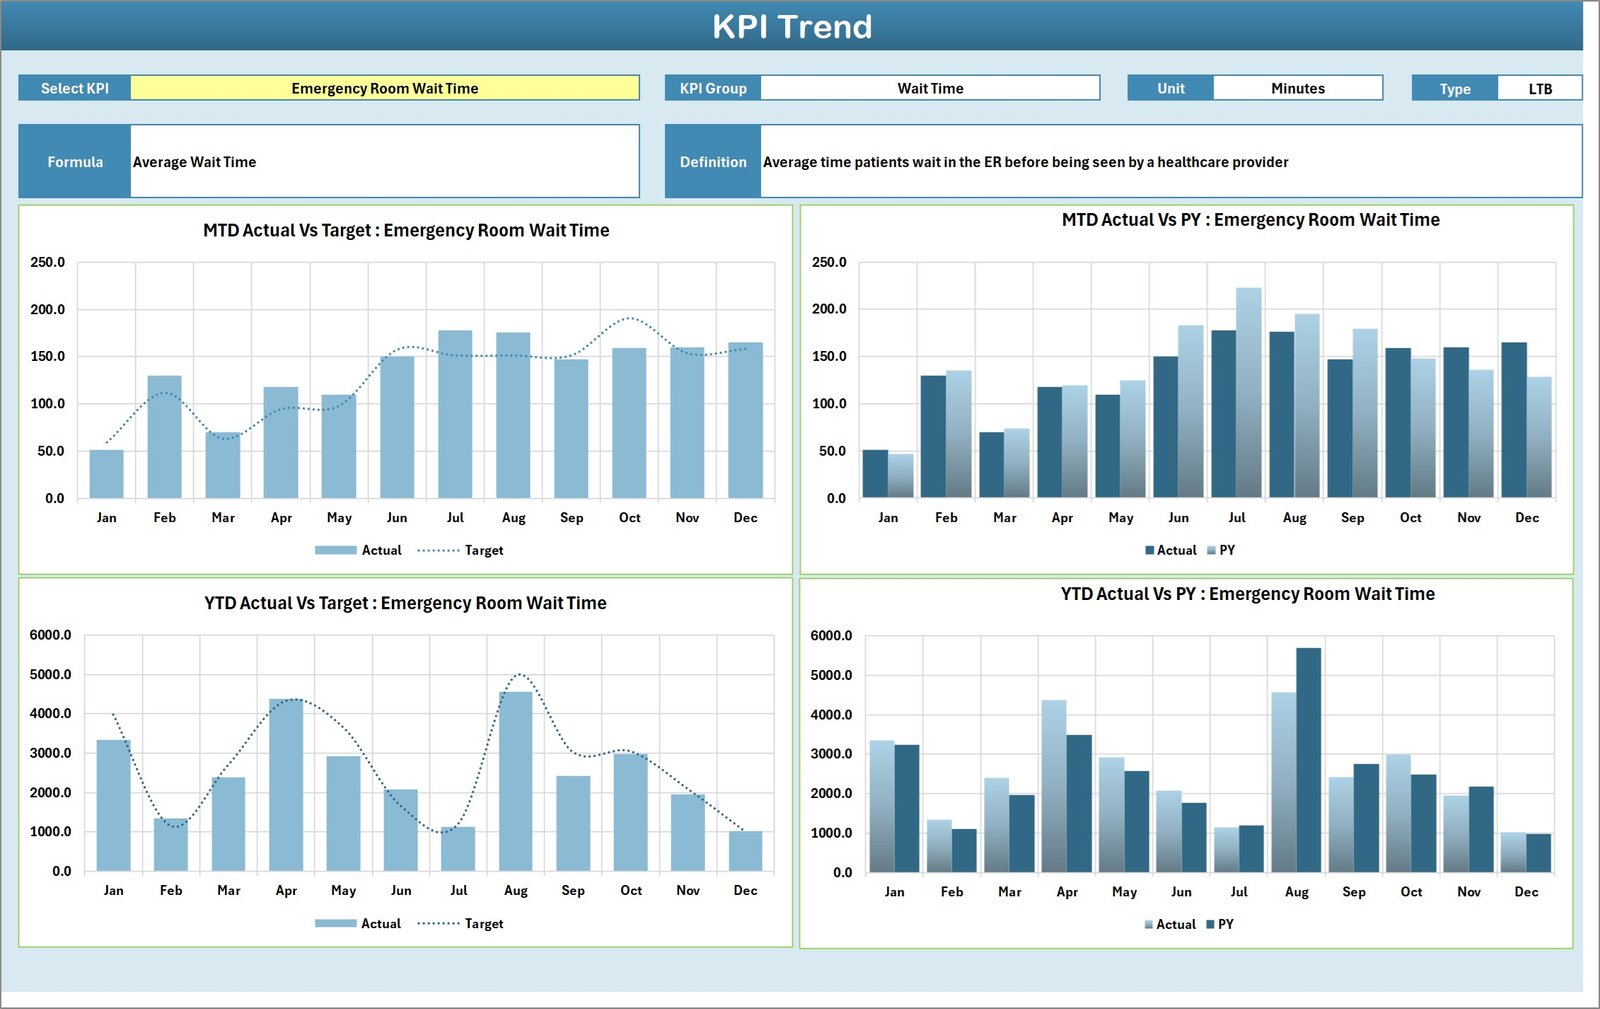Image resolution: width=1600 pixels, height=1009 pixels.
Task: Click the Definition text box
Action: coord(1100,161)
